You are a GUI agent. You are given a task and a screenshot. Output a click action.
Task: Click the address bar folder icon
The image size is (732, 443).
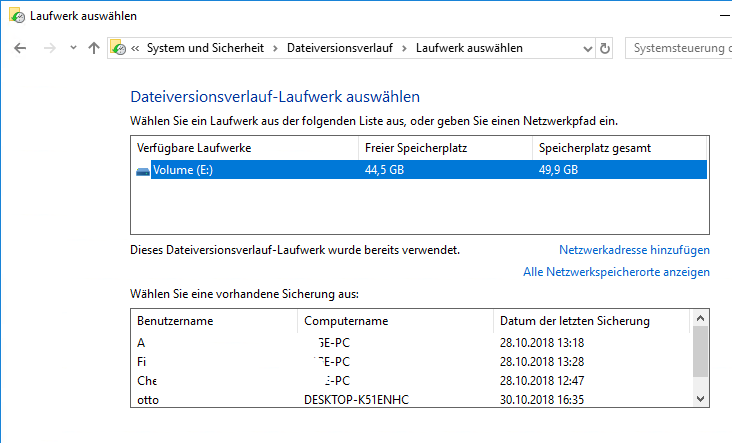118,47
